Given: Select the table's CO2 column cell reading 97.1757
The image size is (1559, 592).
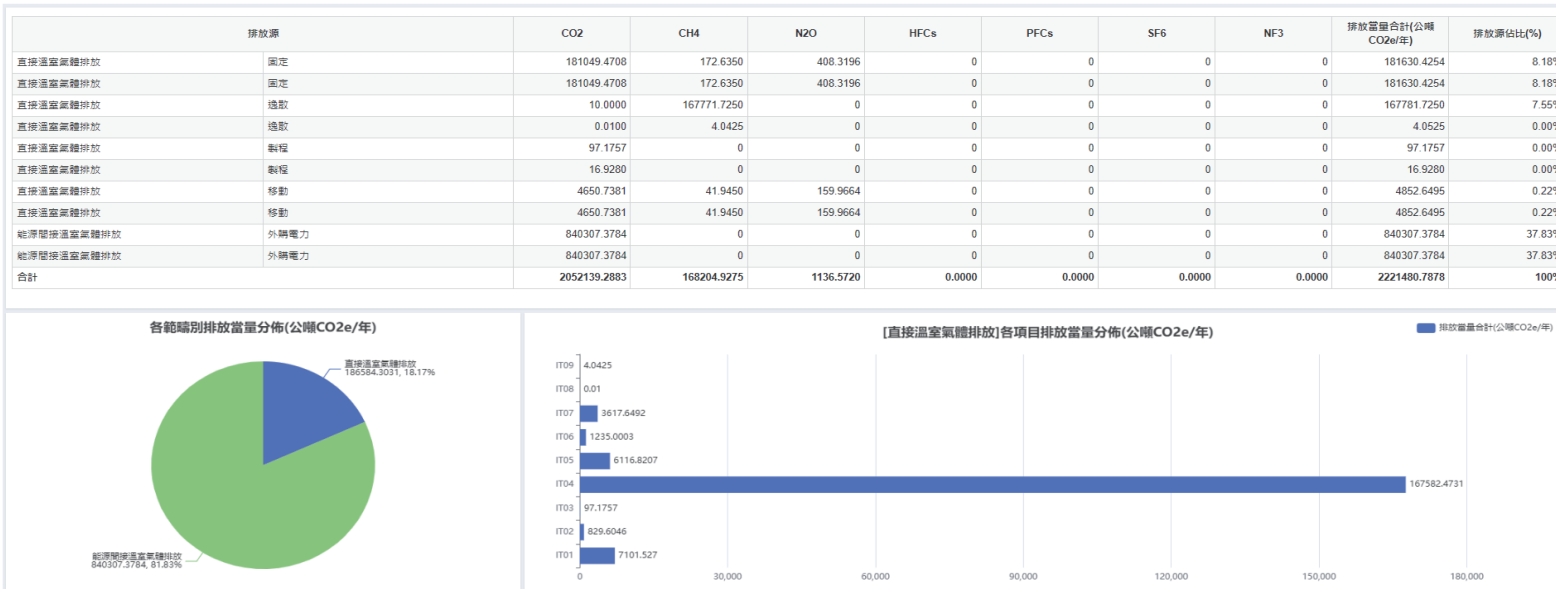Looking at the screenshot, I should tap(572, 148).
